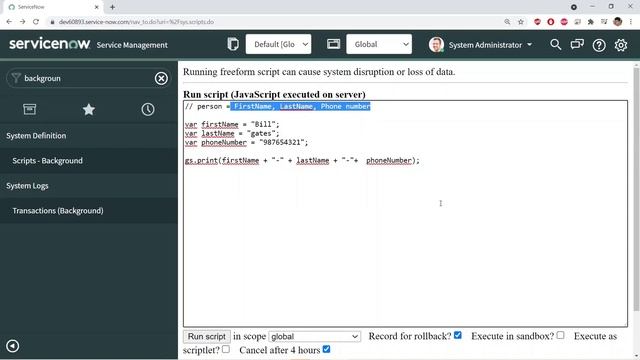Click the System Administrator avatar
Image resolution: width=640 pixels, height=360 pixels.
(x=436, y=44)
